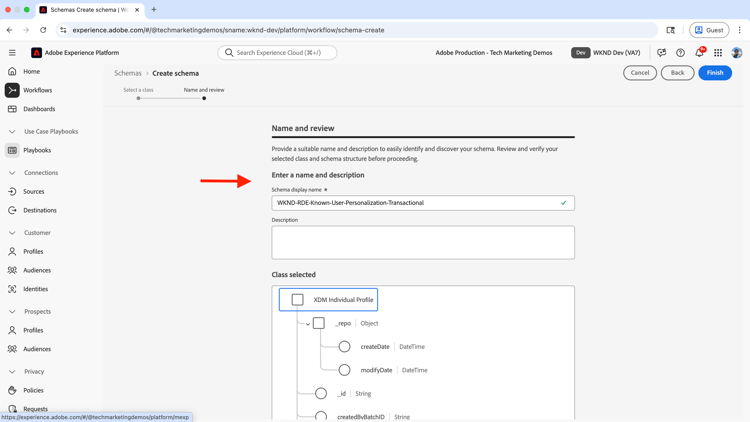Screen dimensions: 750x422
Task: Select the Workflows sidebar icon
Action: pyautogui.click(x=12, y=90)
